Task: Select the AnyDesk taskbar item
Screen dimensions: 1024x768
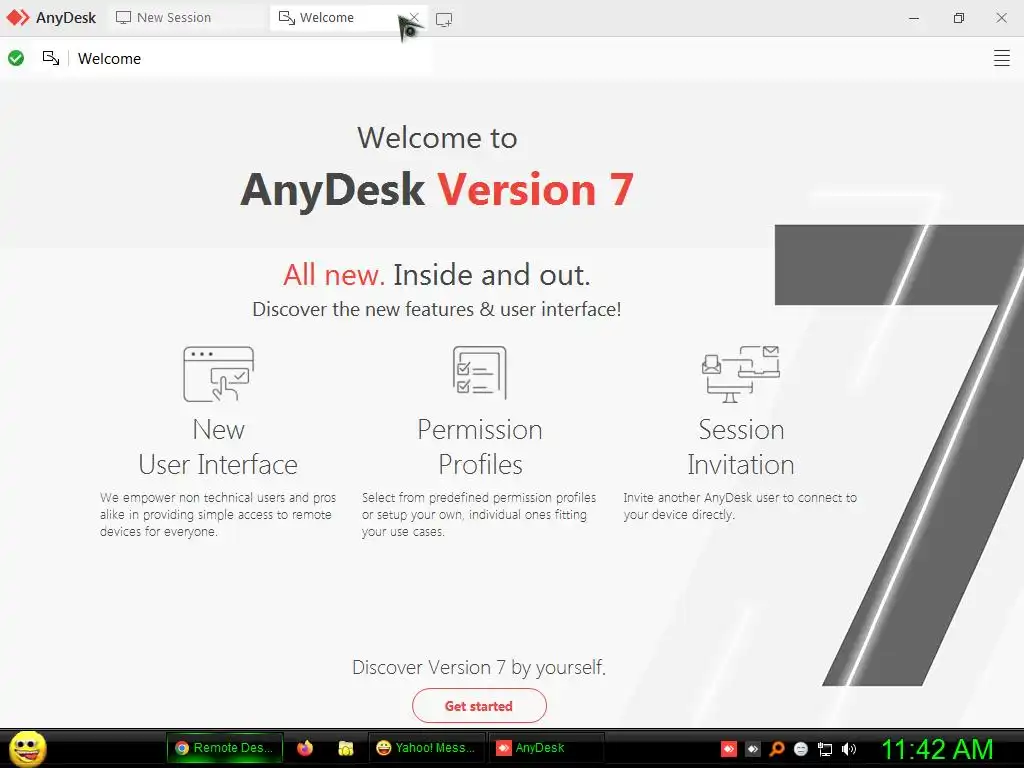Action: [x=546, y=748]
